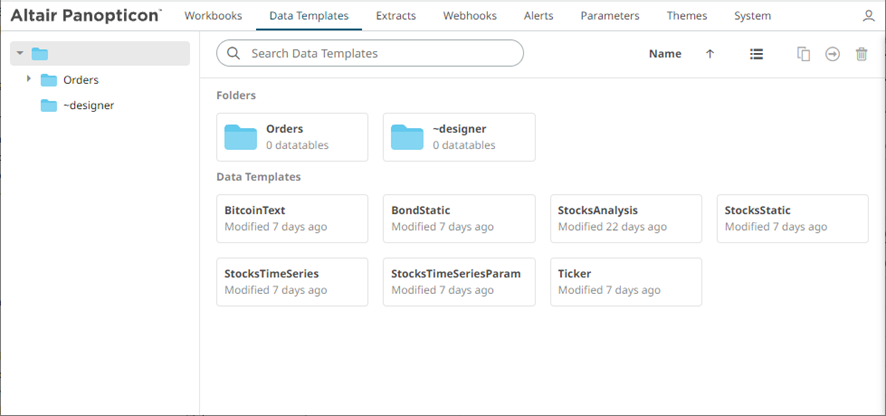Image resolution: width=886 pixels, height=416 pixels.
Task: Go to the Webhooks tab
Action: pos(470,16)
